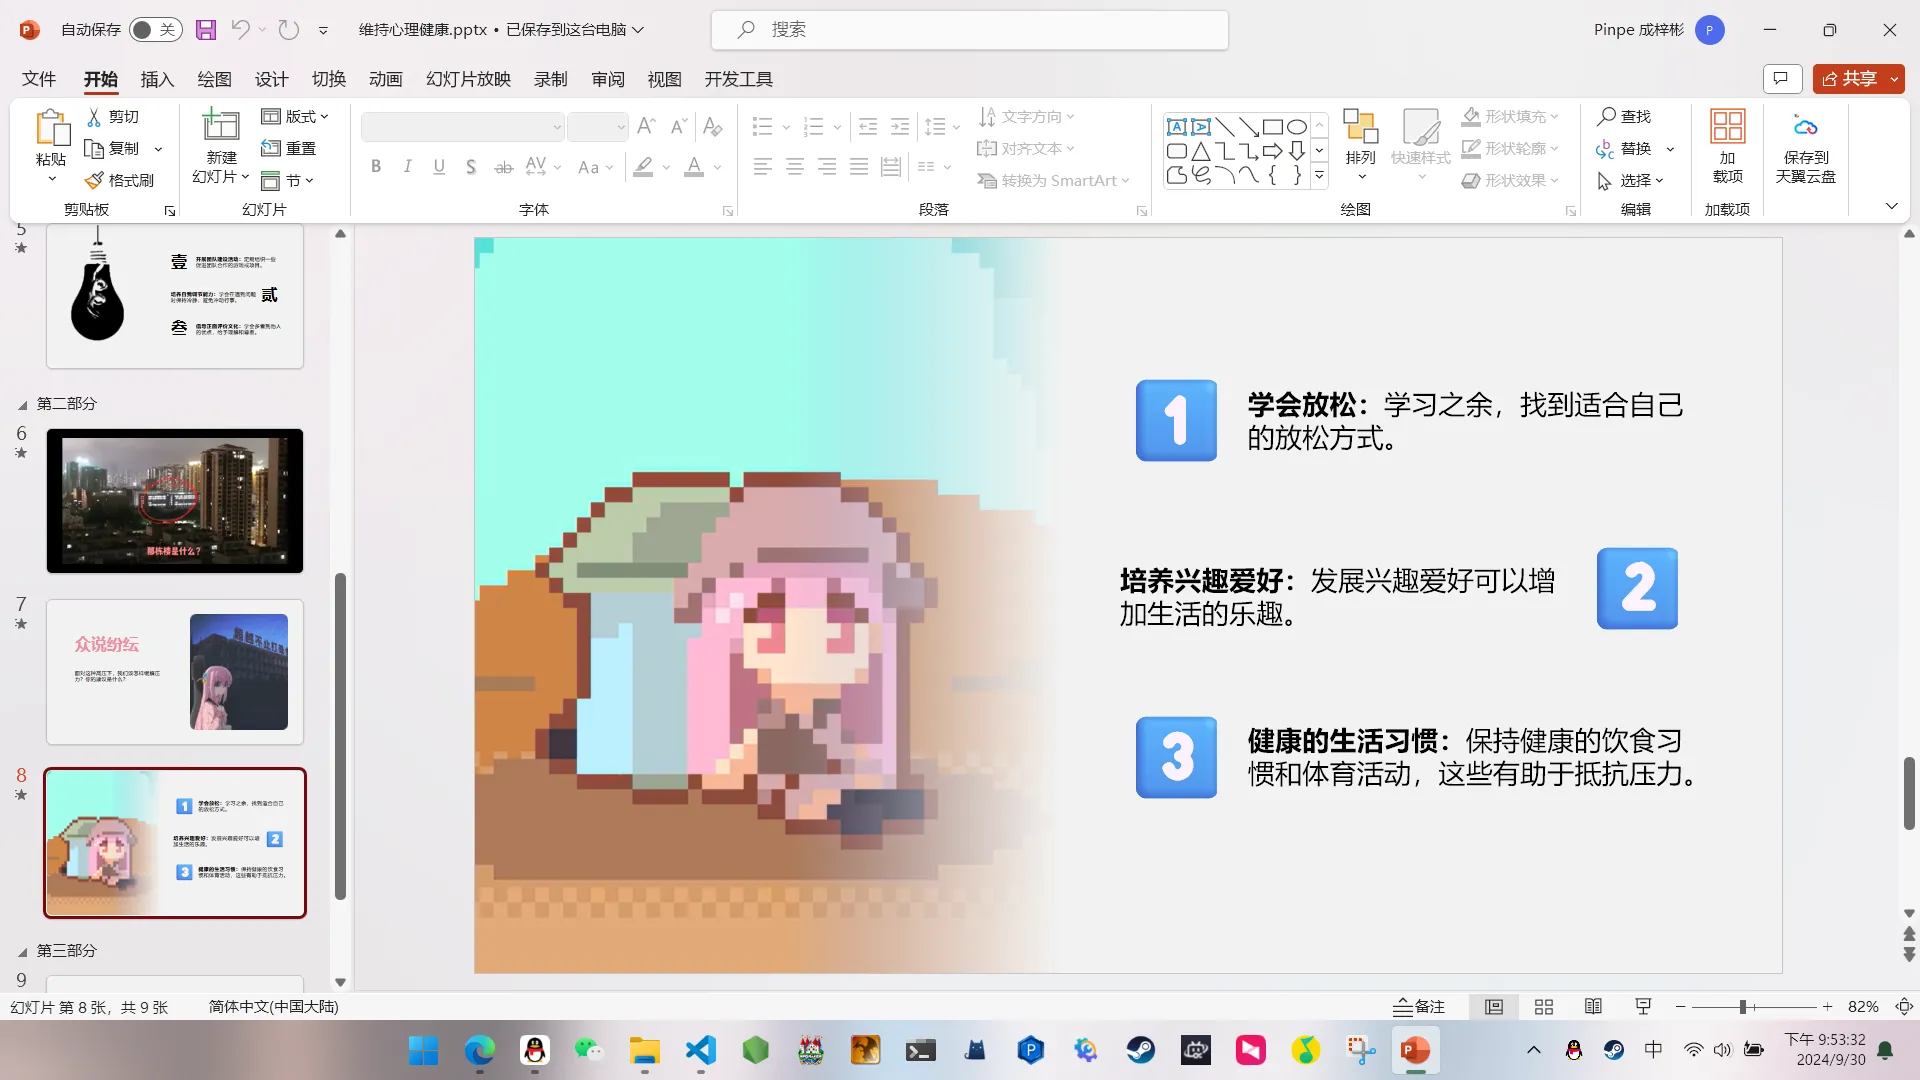Viewport: 1920px width, 1080px height.
Task: Click the Reset (重置) slide button
Action: [x=289, y=148]
